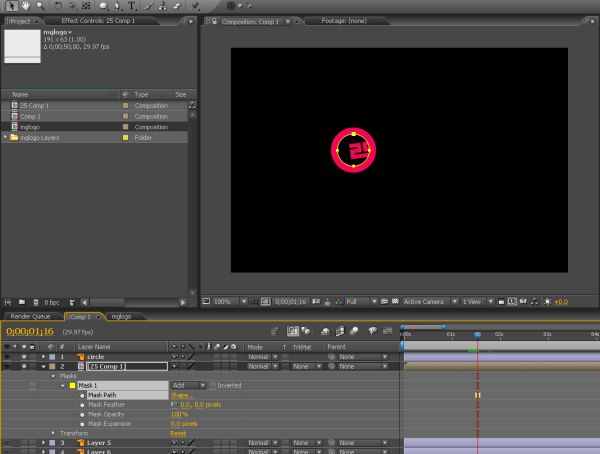Switch to Effect Controls: 25 Comp 1 tab
600x454 pixels.
98,21
